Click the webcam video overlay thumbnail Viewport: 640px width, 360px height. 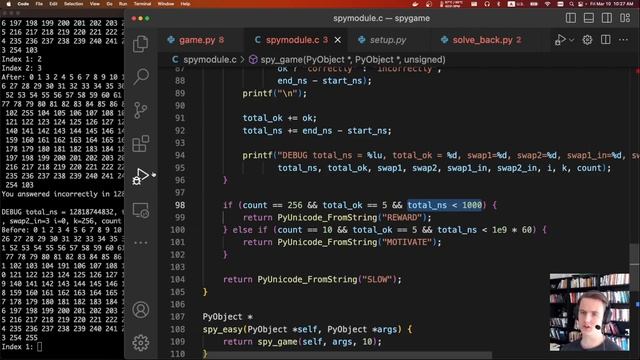point(589,312)
